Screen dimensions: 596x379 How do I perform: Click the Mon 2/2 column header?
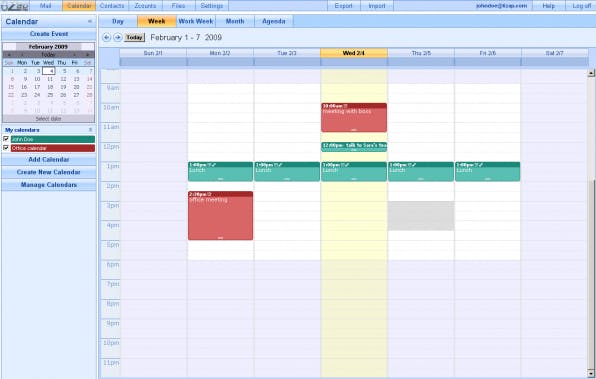[220, 53]
